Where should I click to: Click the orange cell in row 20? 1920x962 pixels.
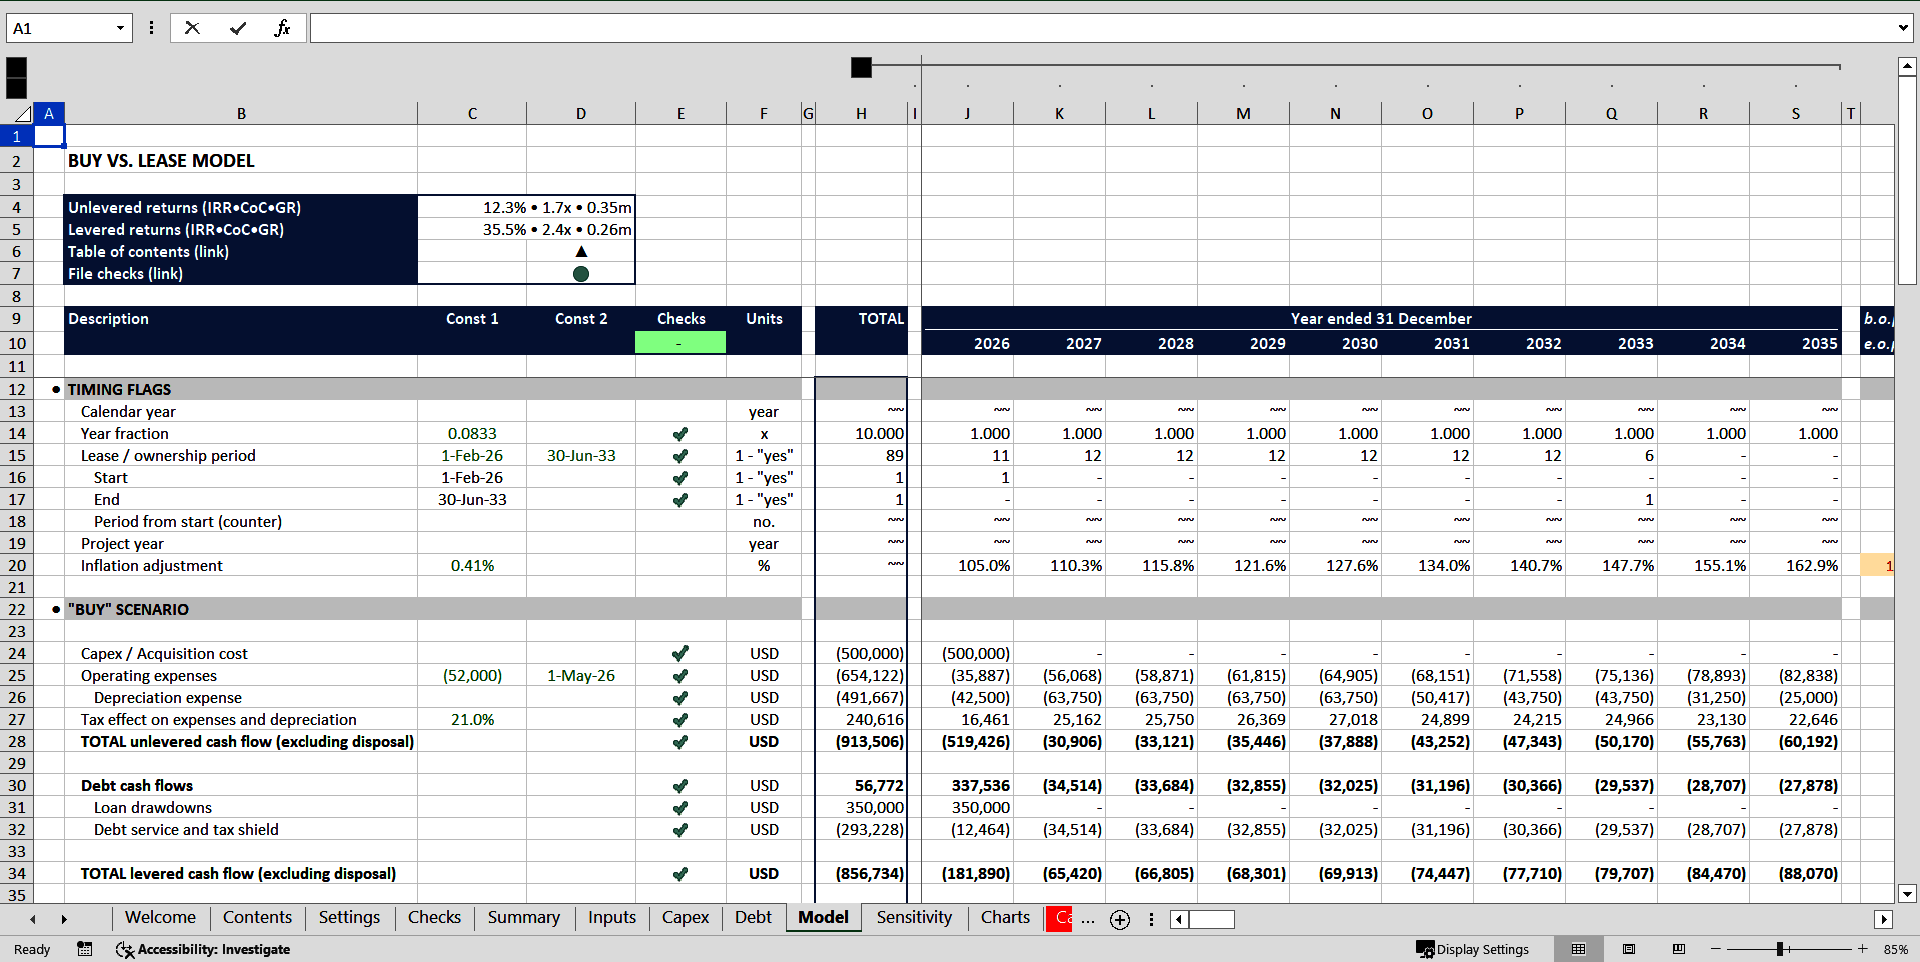click(x=1877, y=565)
